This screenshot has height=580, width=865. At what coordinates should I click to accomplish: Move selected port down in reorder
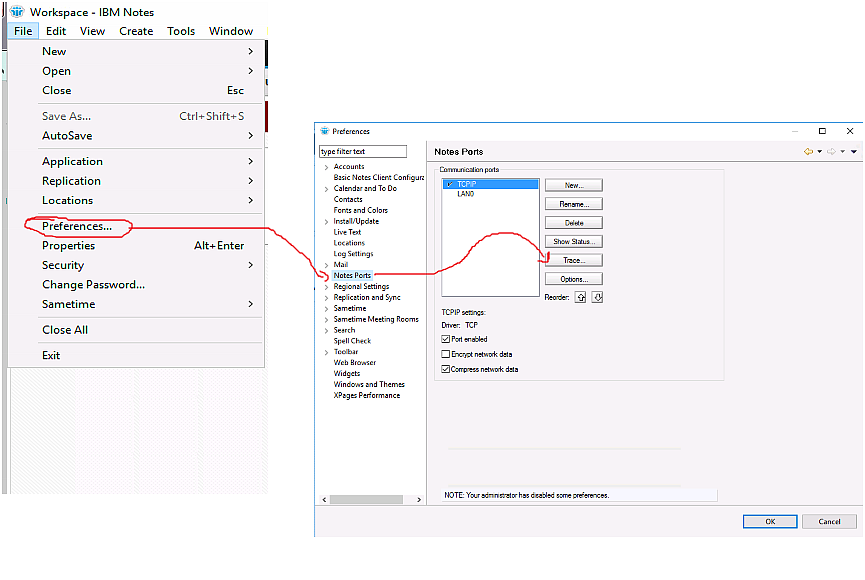(x=597, y=297)
